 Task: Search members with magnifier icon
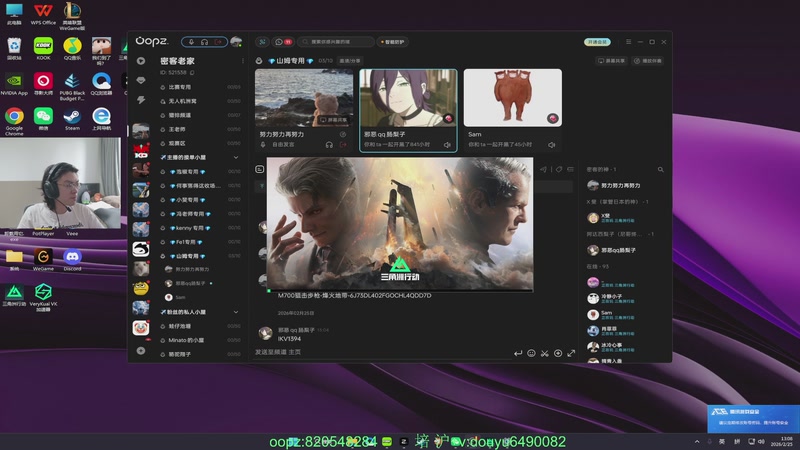click(661, 169)
